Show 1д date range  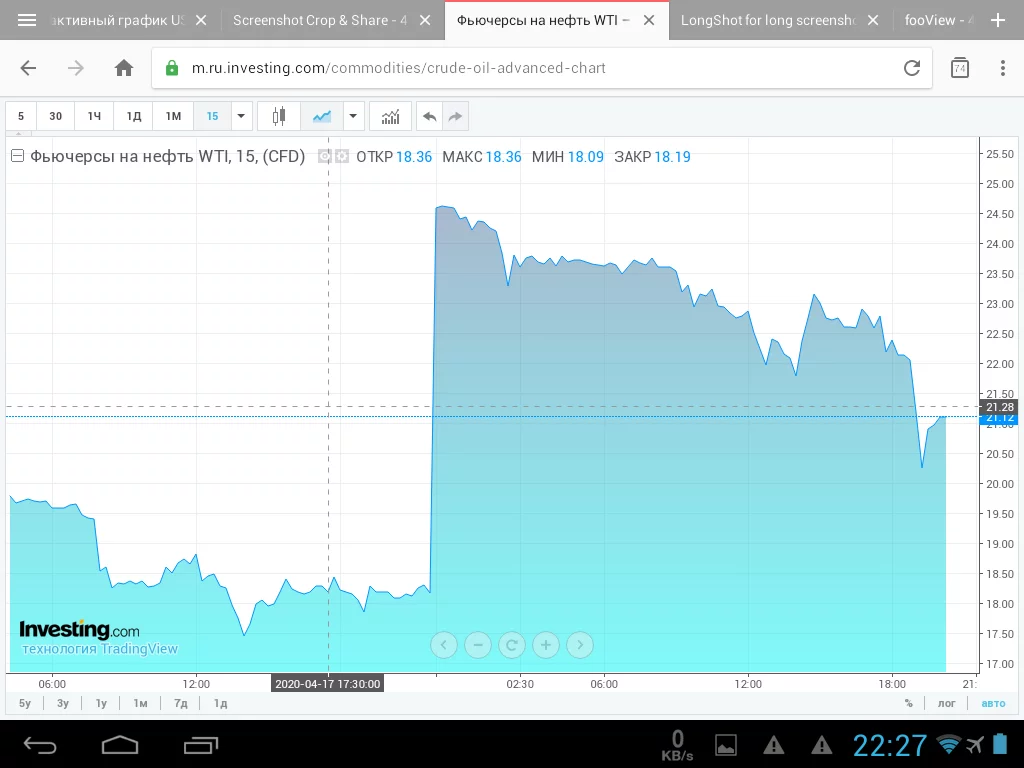[x=221, y=703]
